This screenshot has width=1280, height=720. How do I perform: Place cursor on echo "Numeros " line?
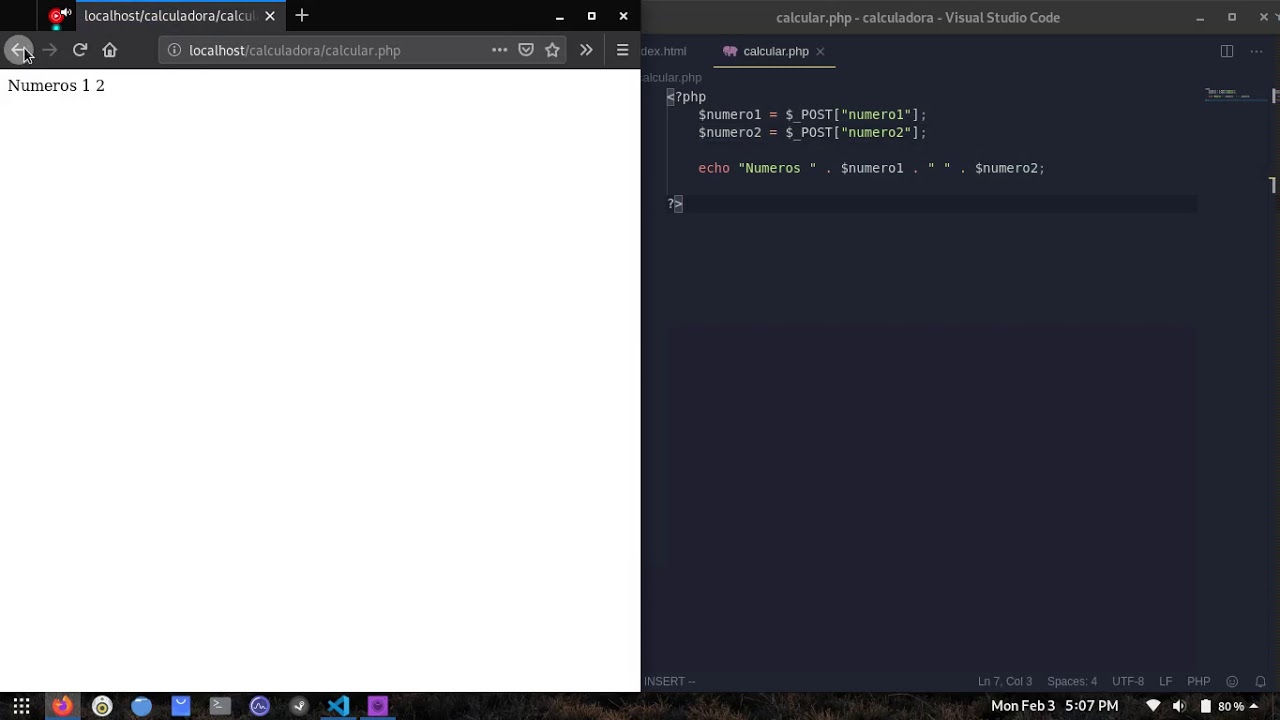pos(871,168)
